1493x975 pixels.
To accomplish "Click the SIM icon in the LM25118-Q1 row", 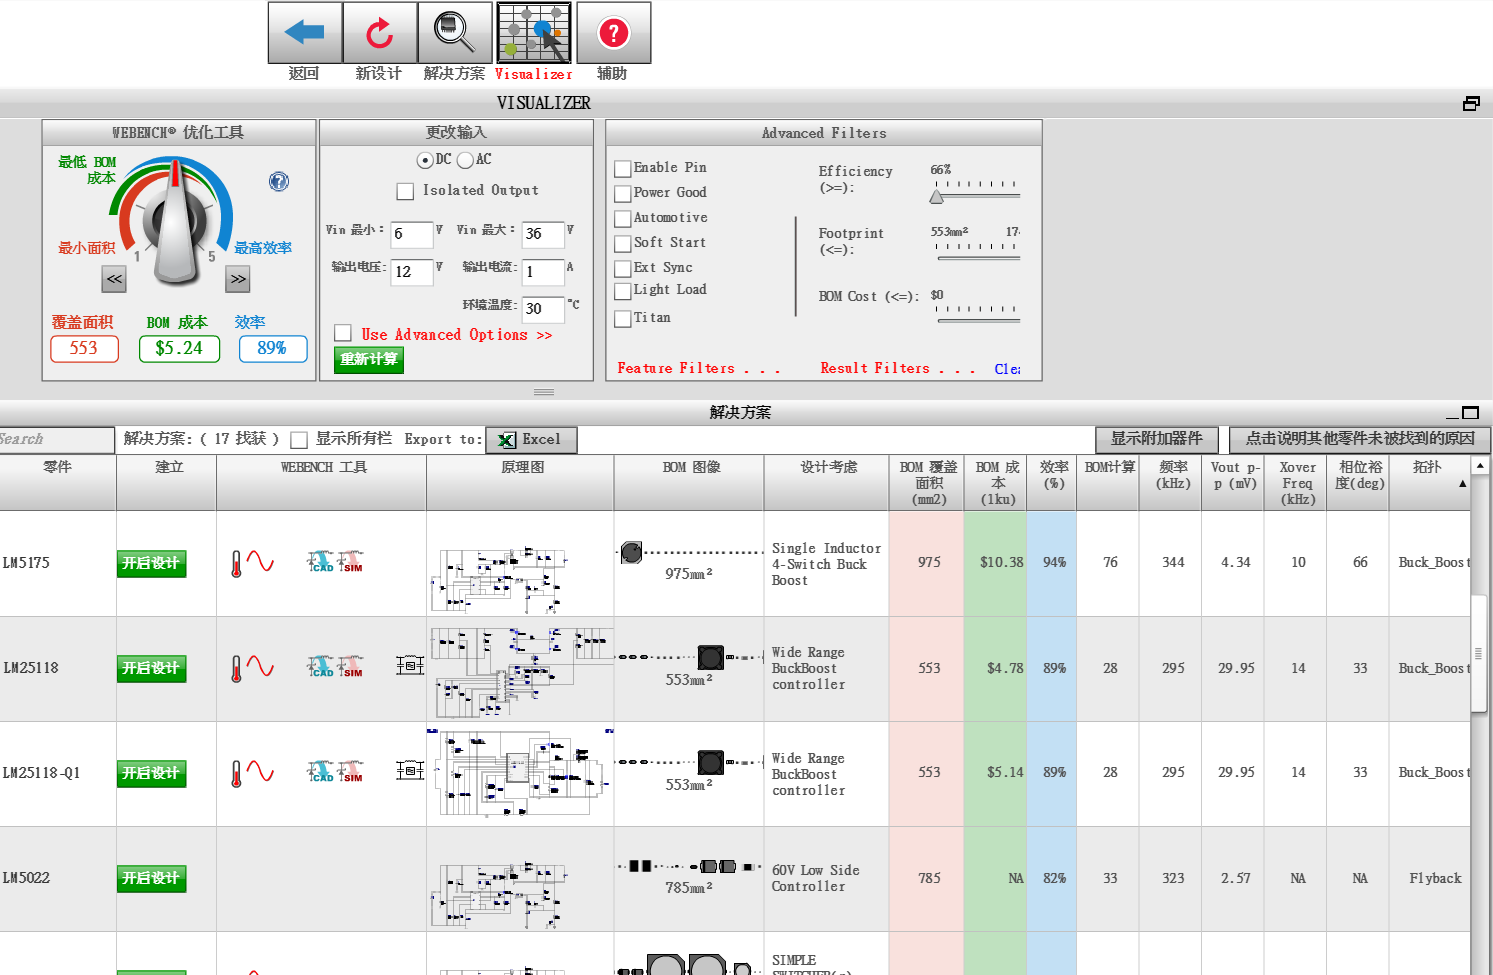I will pyautogui.click(x=350, y=772).
